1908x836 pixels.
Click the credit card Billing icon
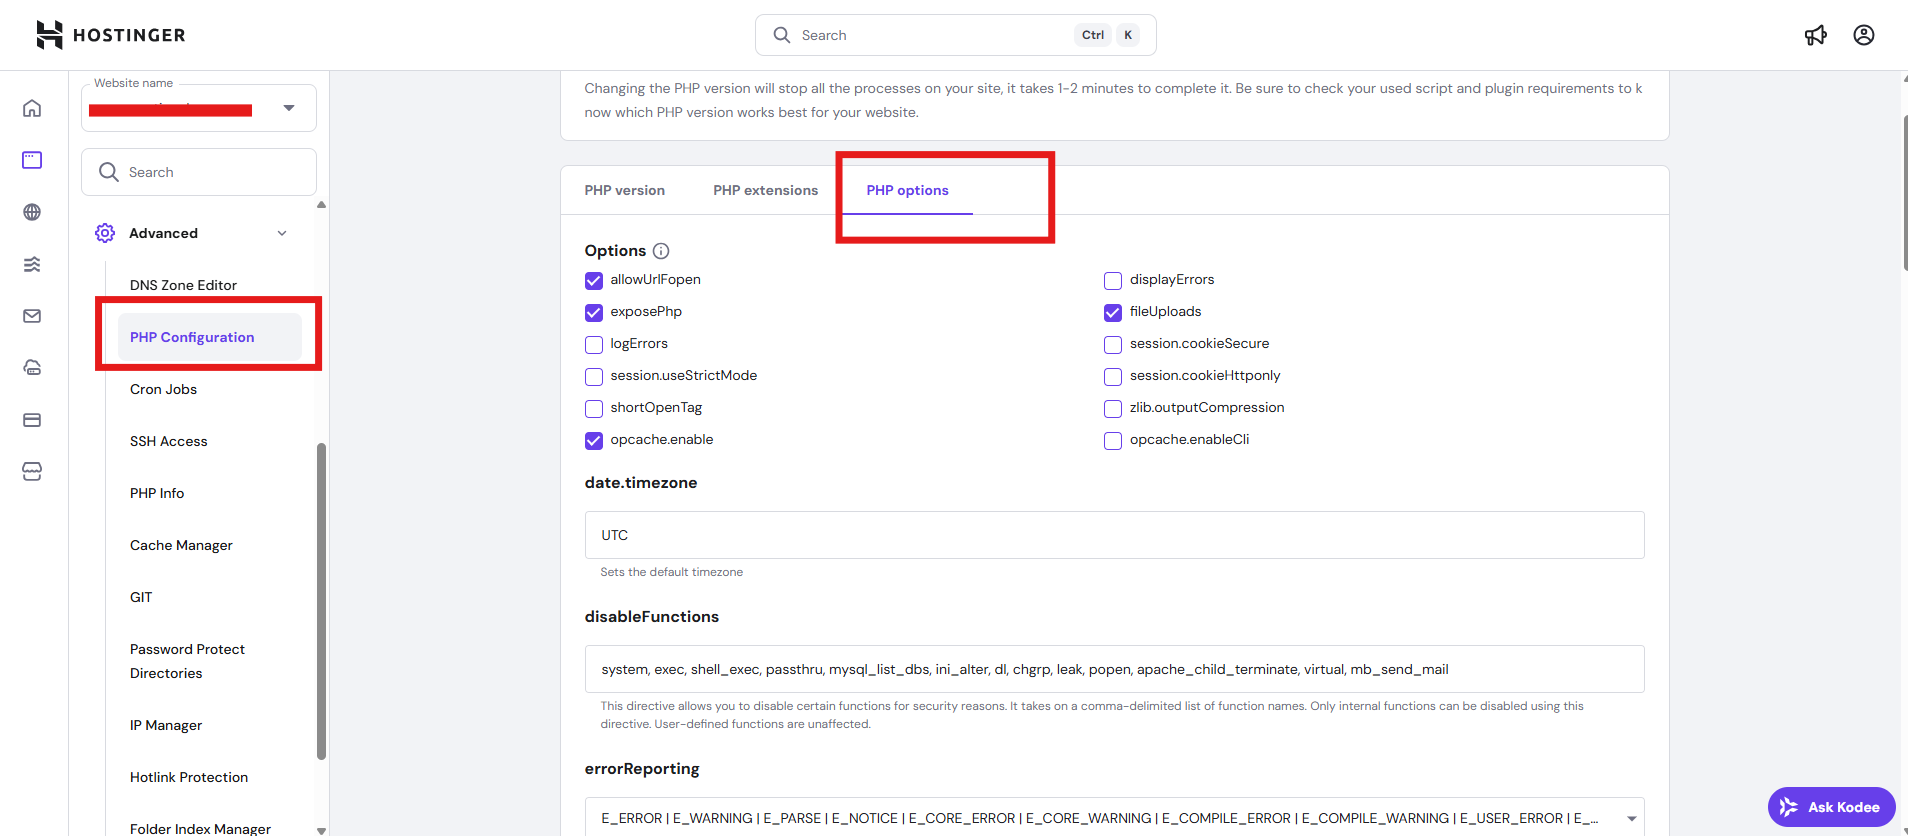coord(32,420)
